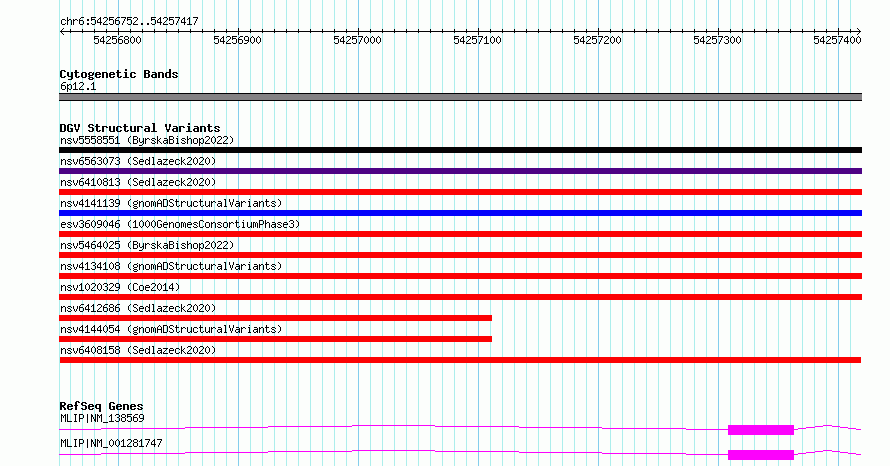Click the black nsv5558551 variant bar

click(x=460, y=150)
